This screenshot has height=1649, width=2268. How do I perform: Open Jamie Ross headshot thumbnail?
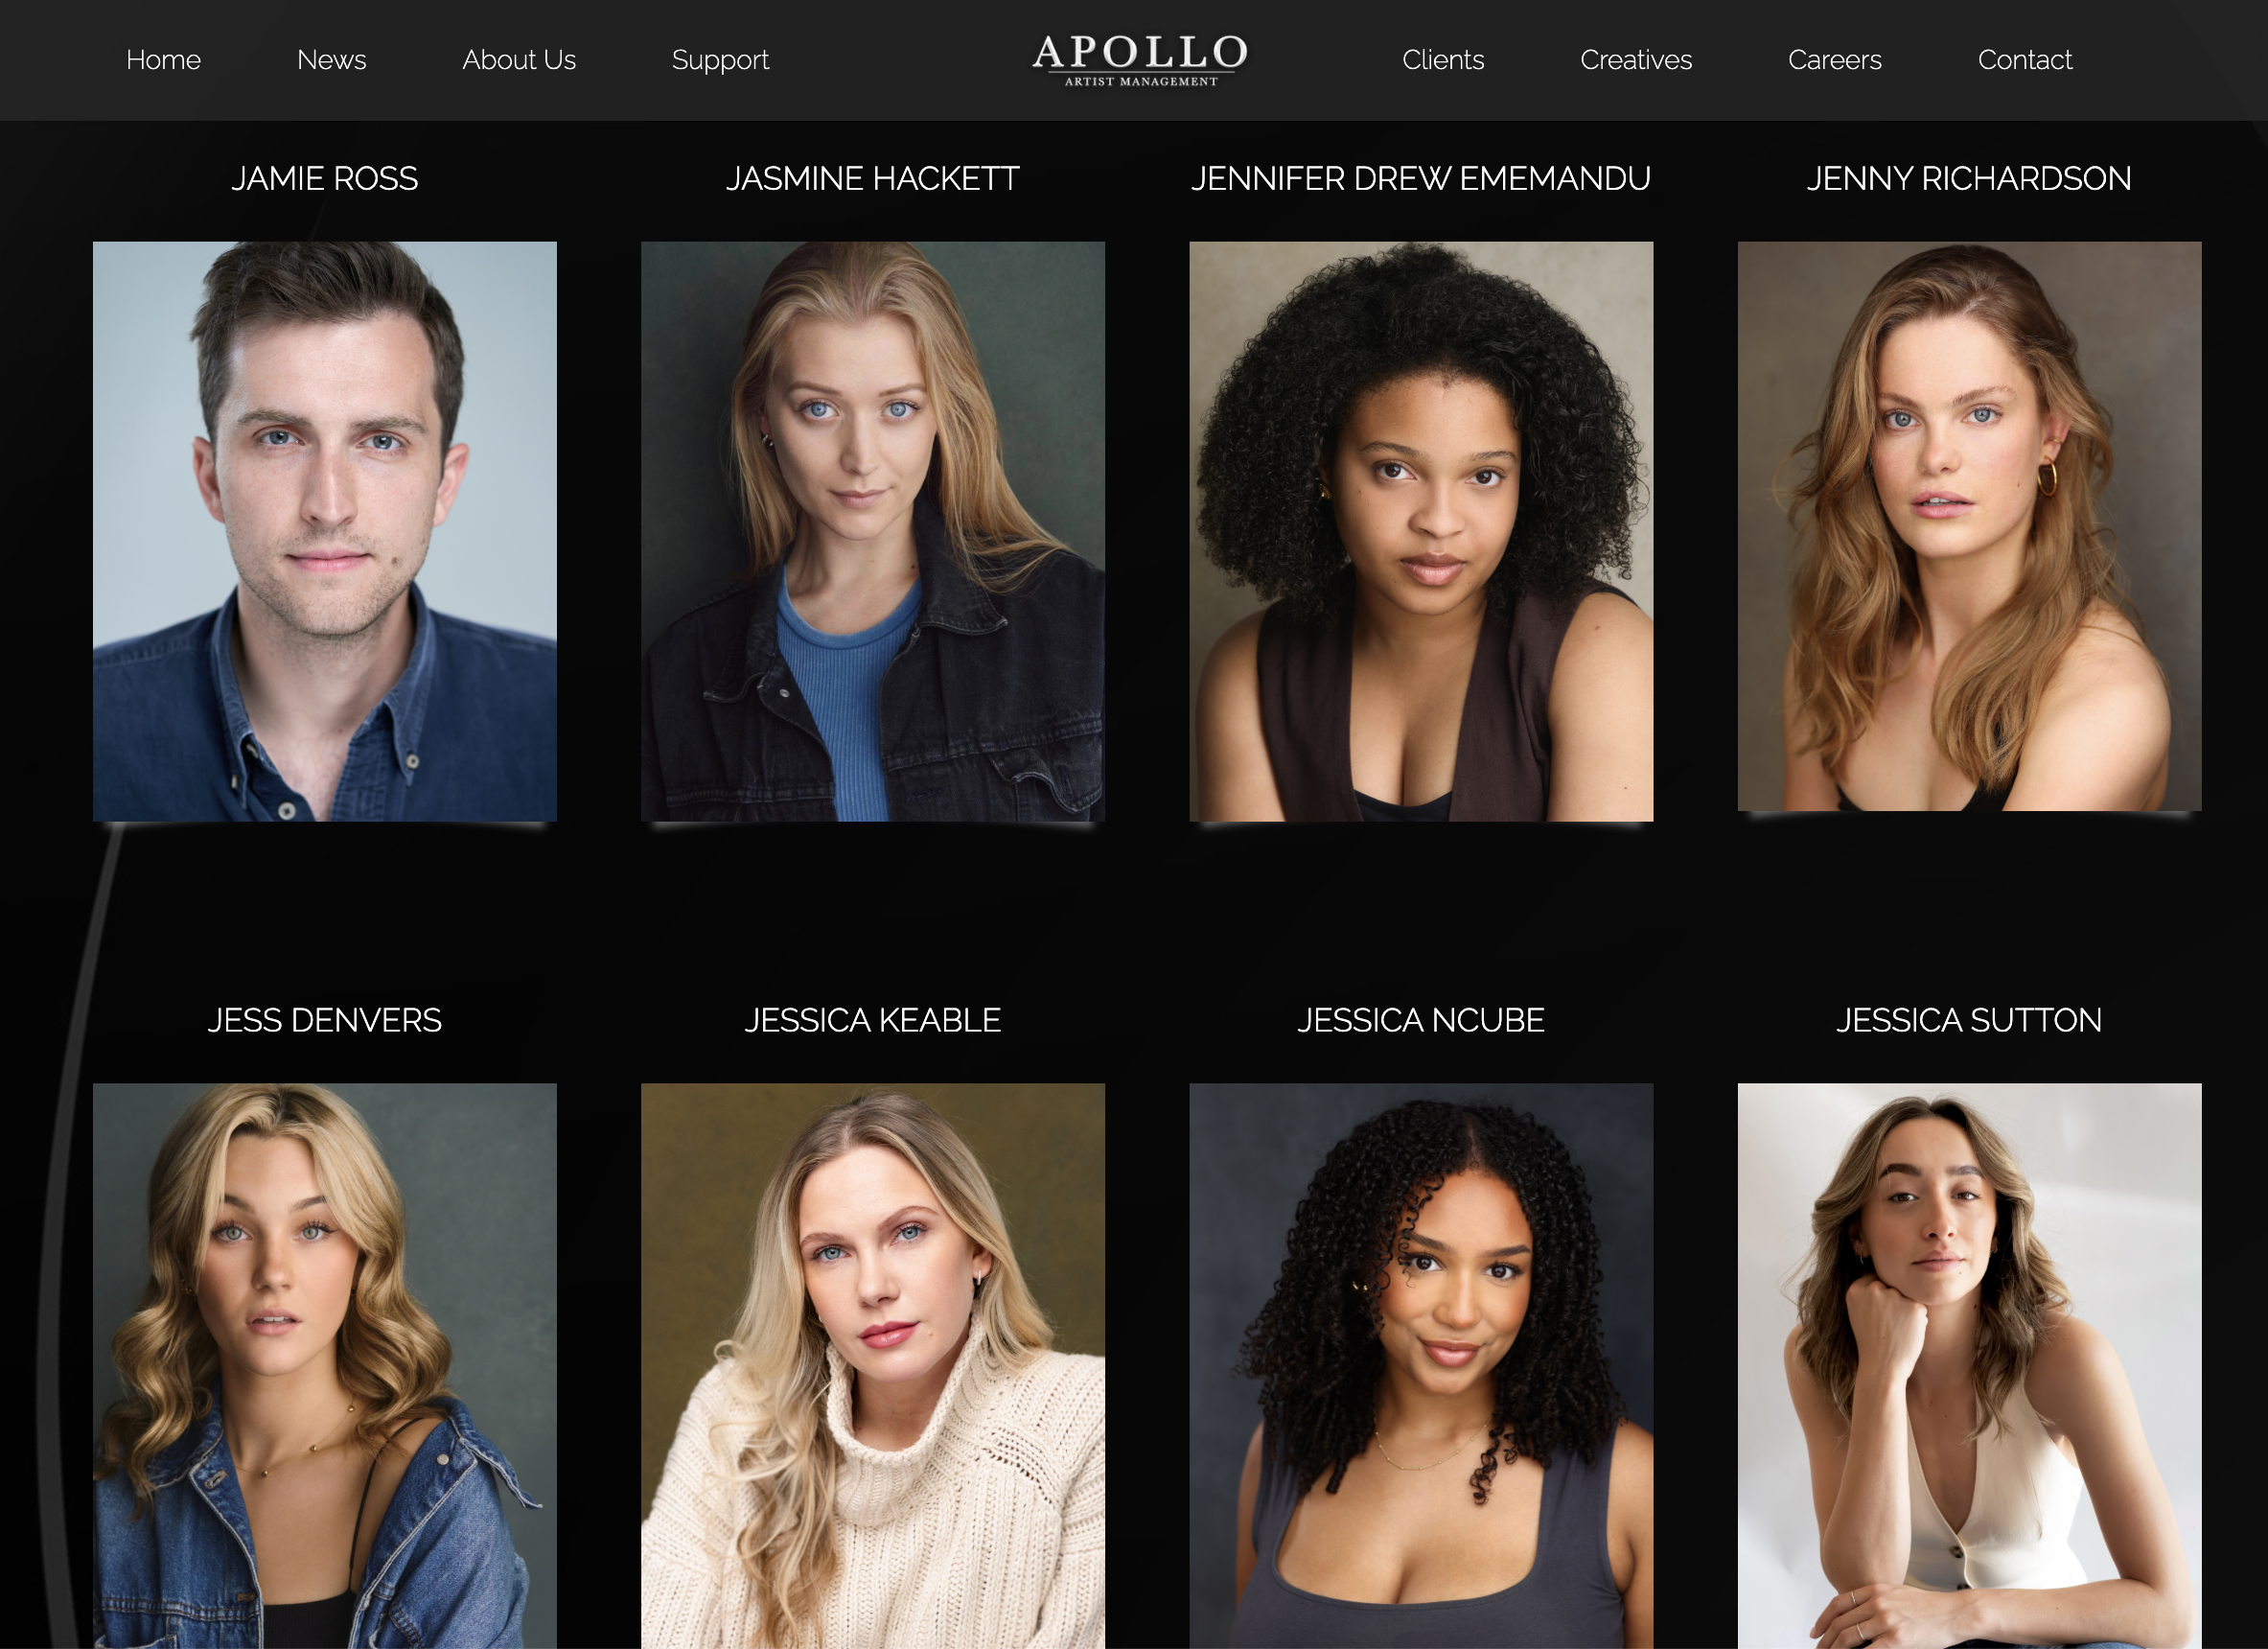pos(325,531)
